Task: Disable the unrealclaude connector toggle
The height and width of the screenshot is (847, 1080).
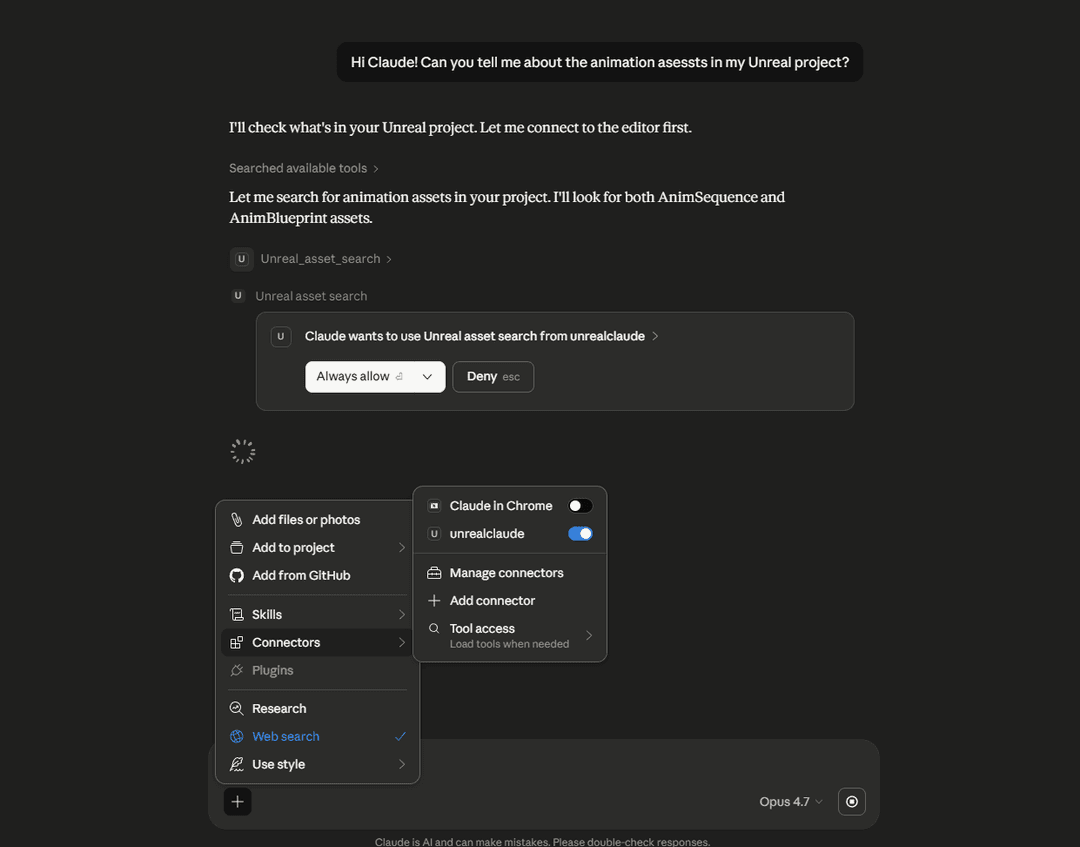Action: tap(580, 534)
